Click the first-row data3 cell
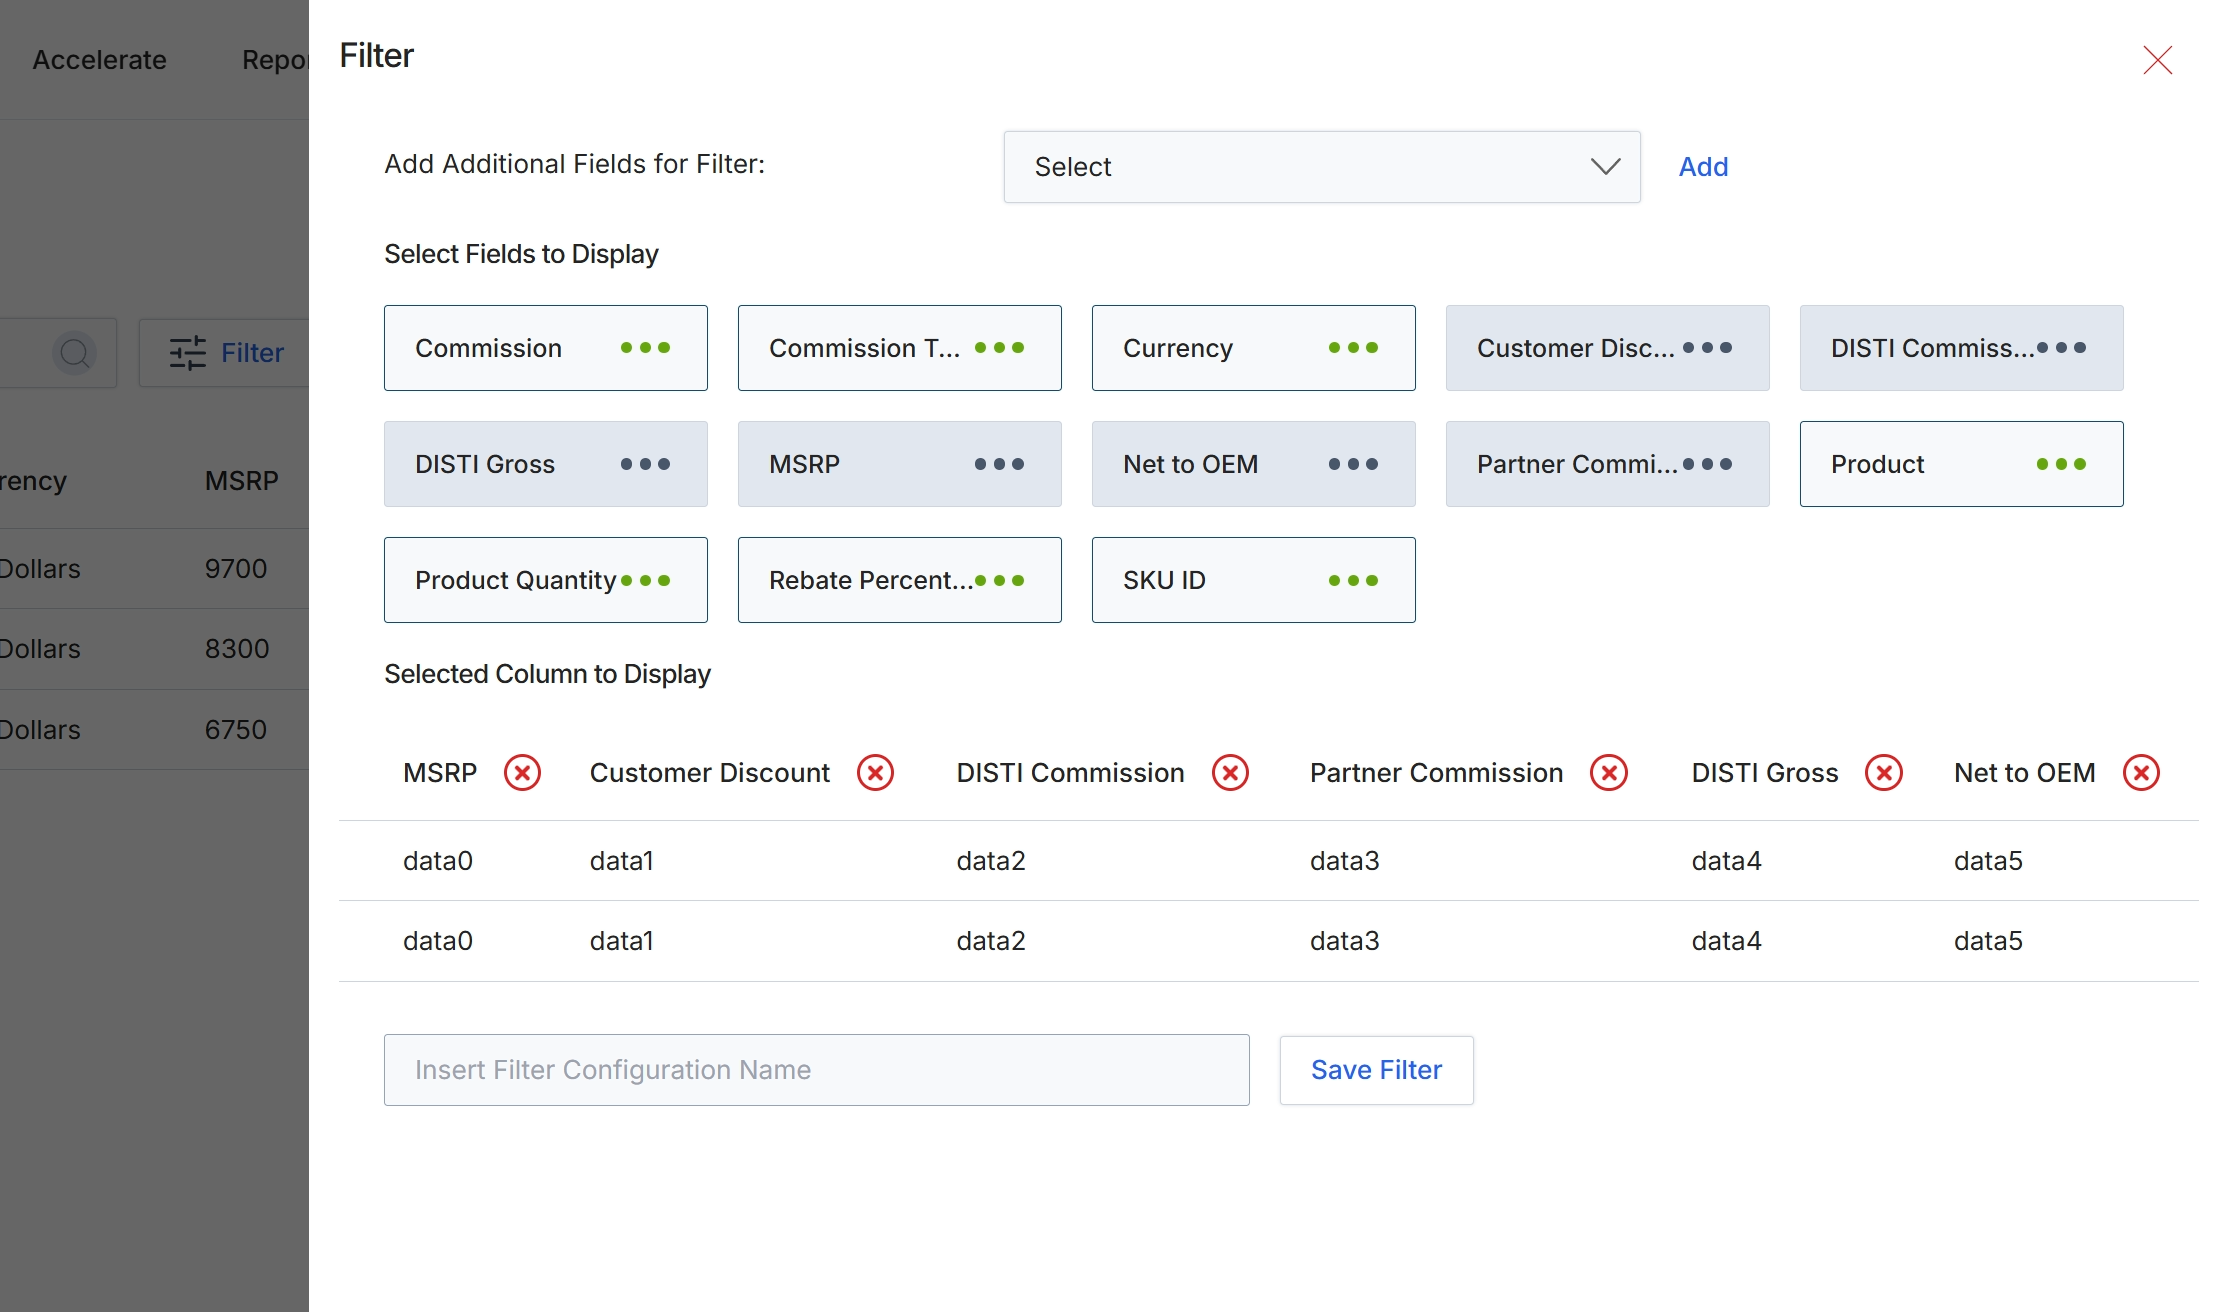 (1344, 861)
